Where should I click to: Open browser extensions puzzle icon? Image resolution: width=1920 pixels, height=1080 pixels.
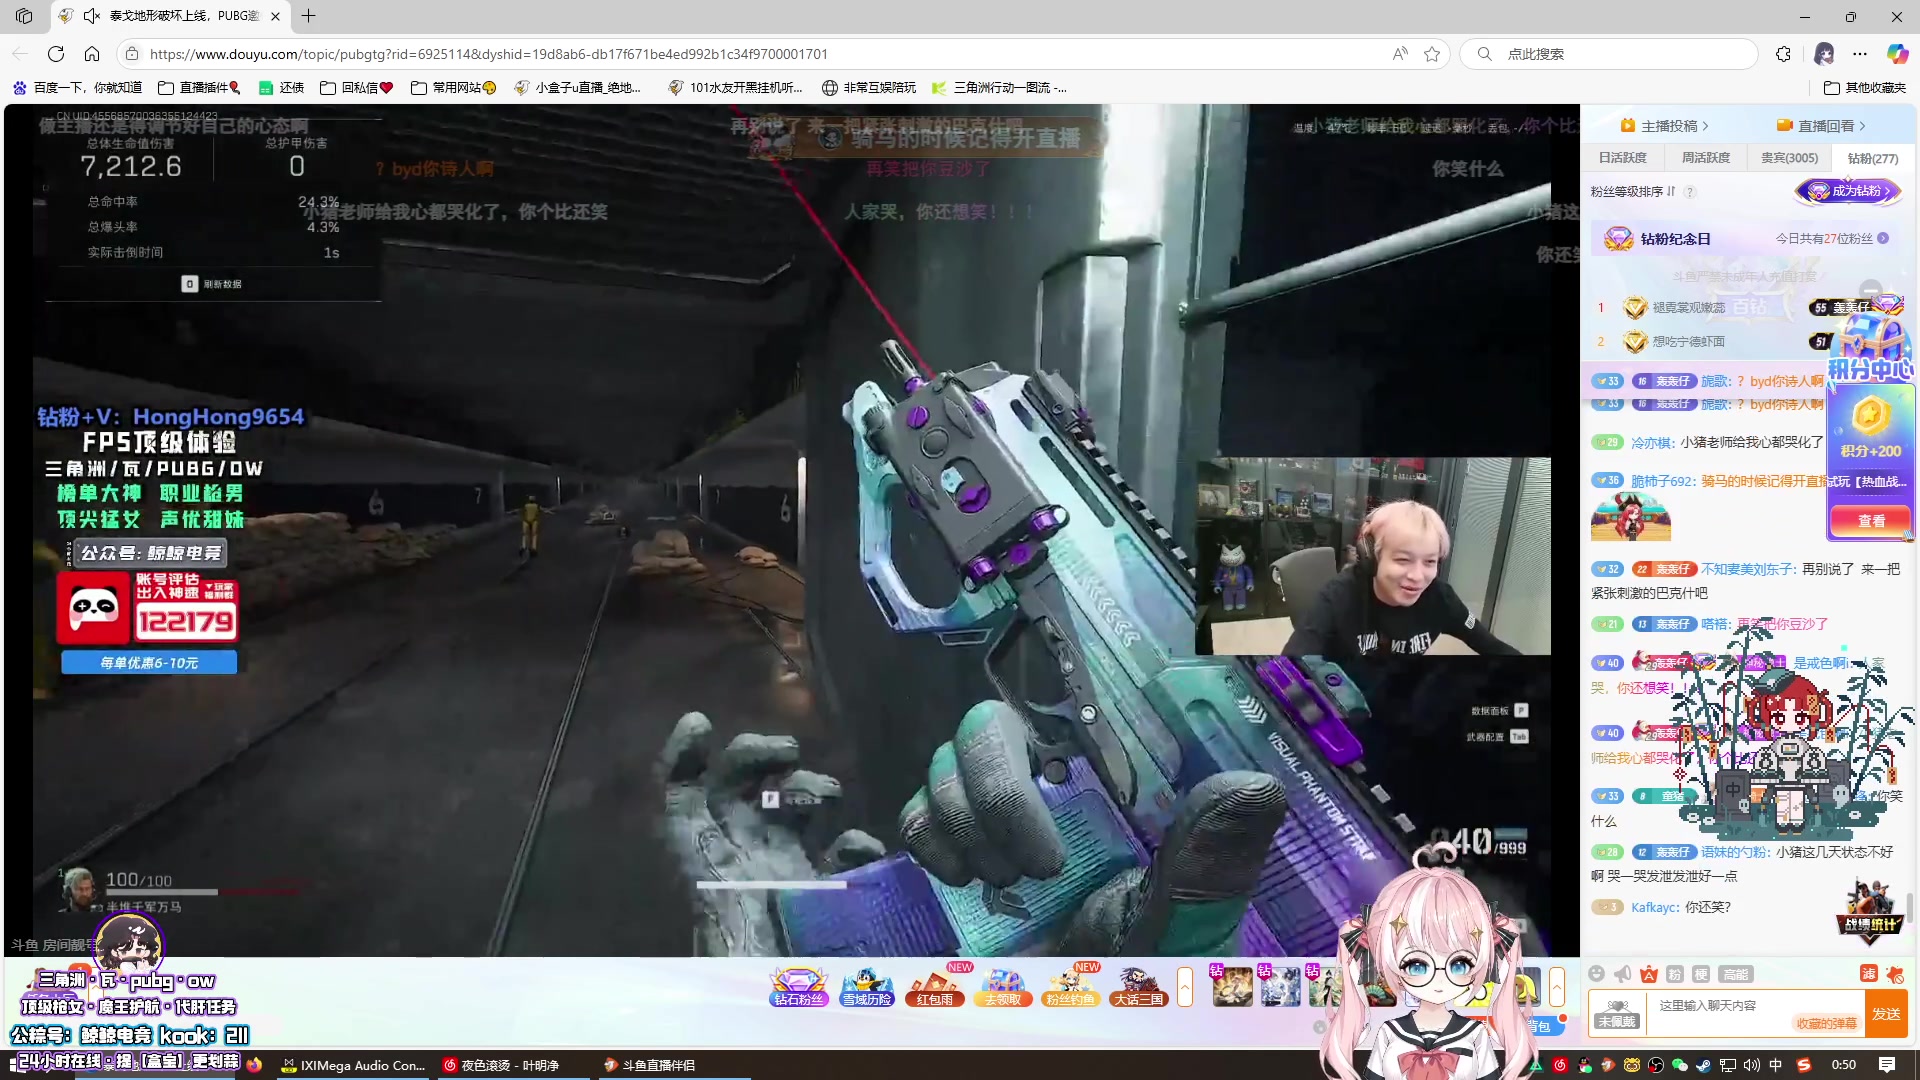[1783, 54]
